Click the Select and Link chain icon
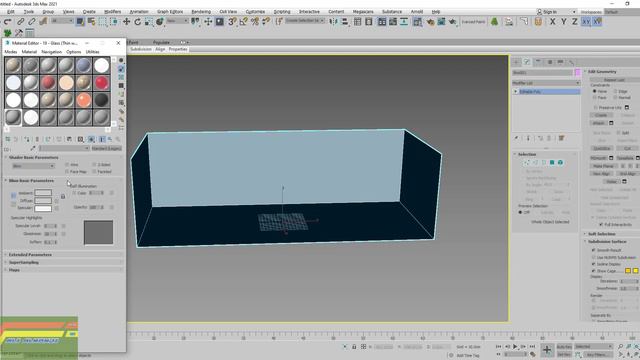 (20, 21)
